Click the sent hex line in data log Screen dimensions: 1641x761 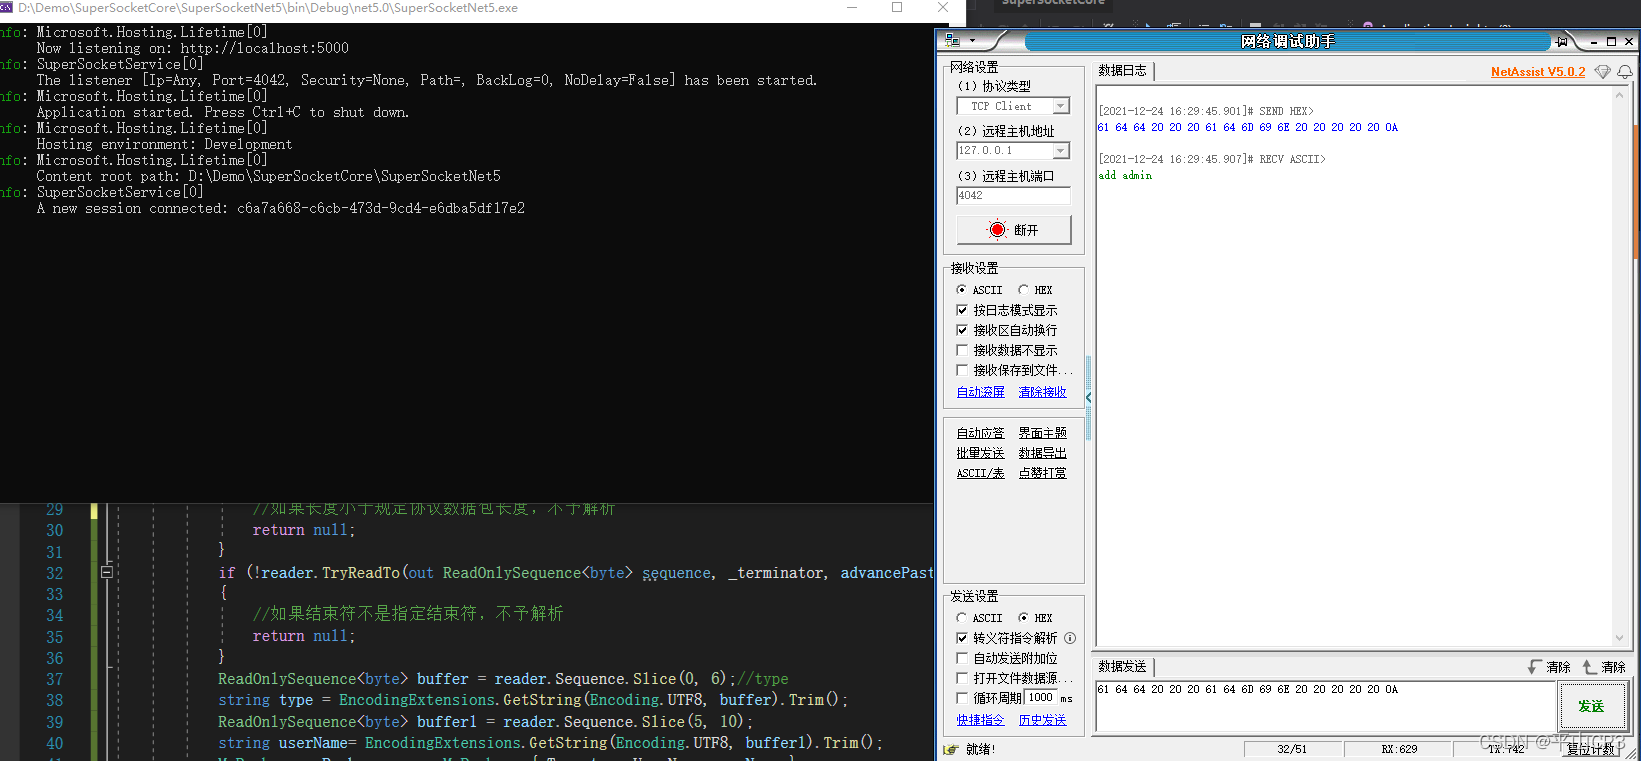point(1248,127)
